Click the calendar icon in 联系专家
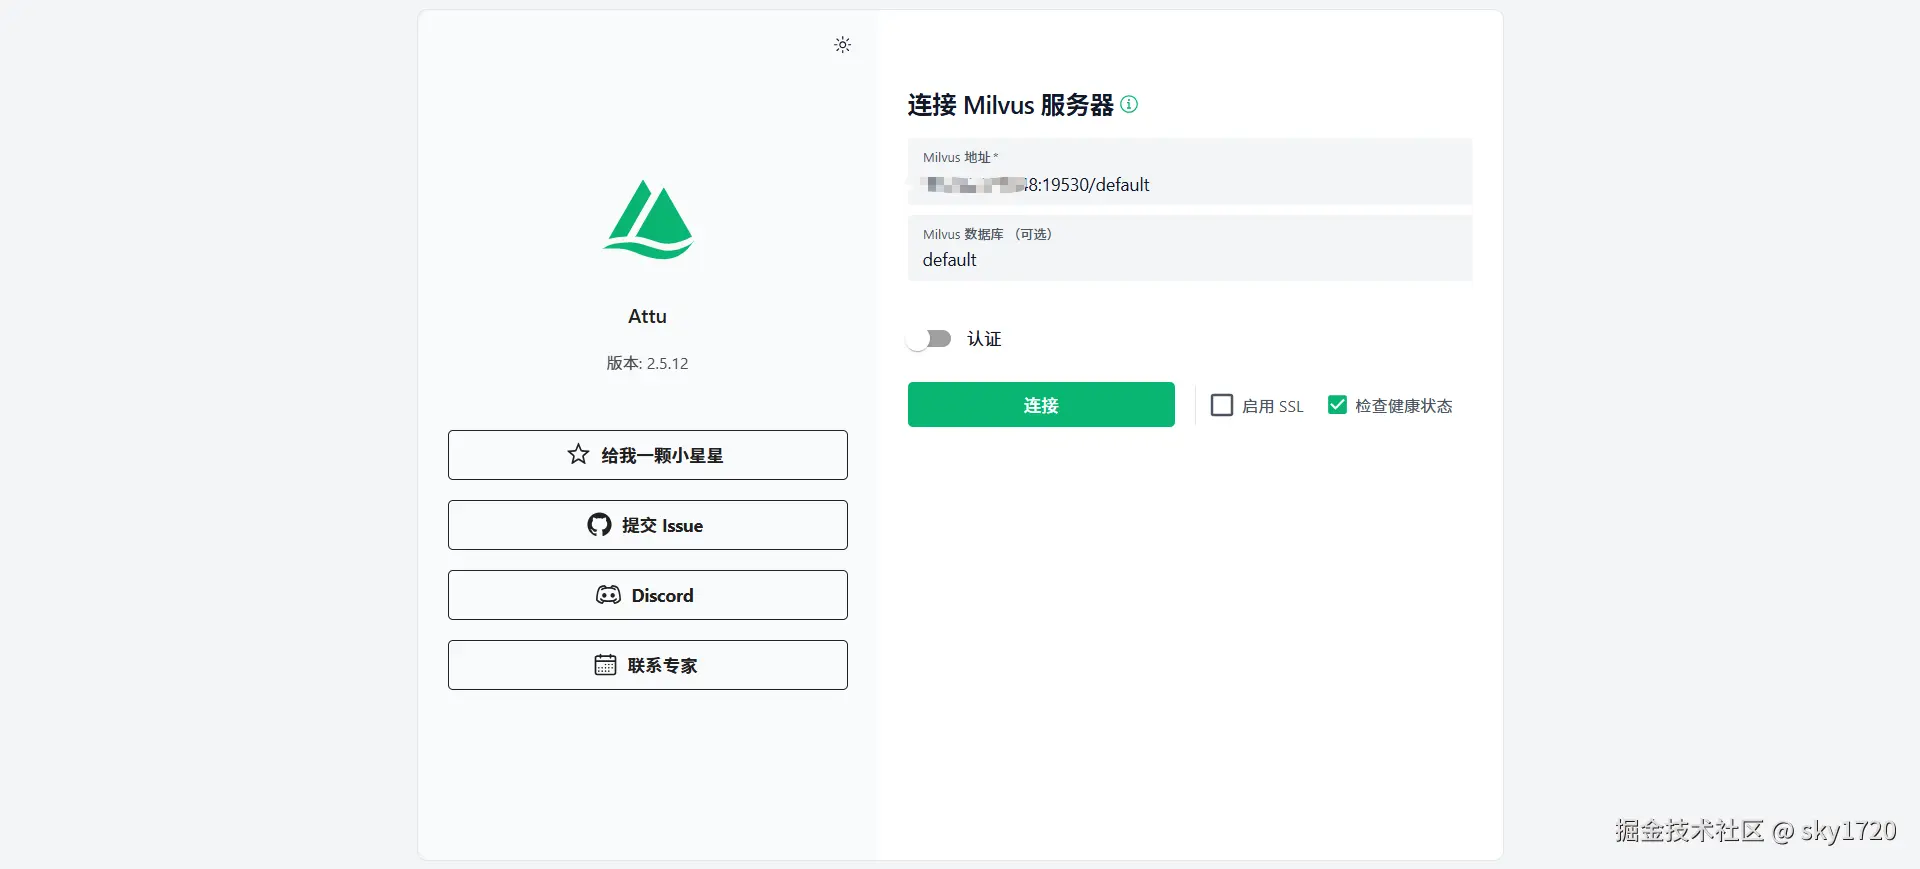The image size is (1920, 869). coord(605,665)
